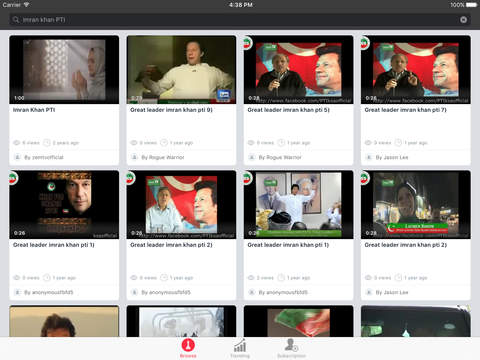Click 'By Jason Lee' on the 'pti 2)' card

392,292
